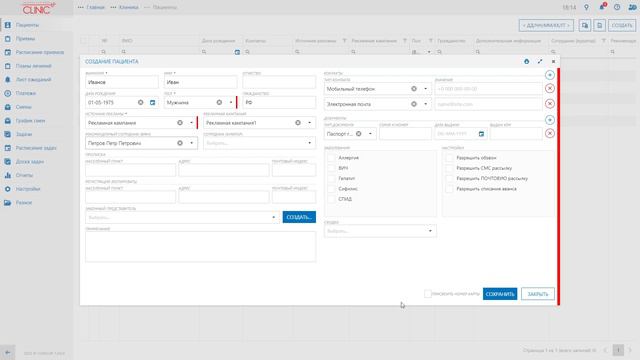Click the surname field containing Иванов
The width and height of the screenshot is (640, 360).
coord(122,82)
